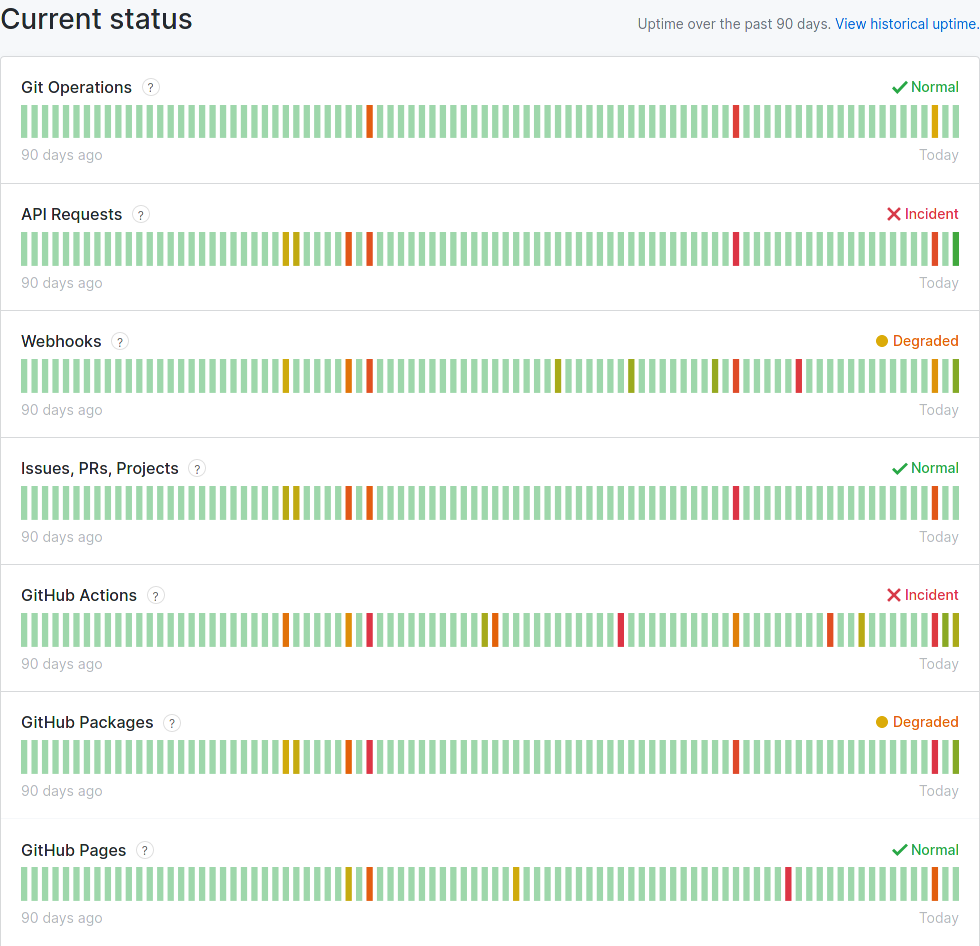Image resolution: width=980 pixels, height=946 pixels.
Task: Click the red X icon for API Requests
Action: click(x=894, y=214)
